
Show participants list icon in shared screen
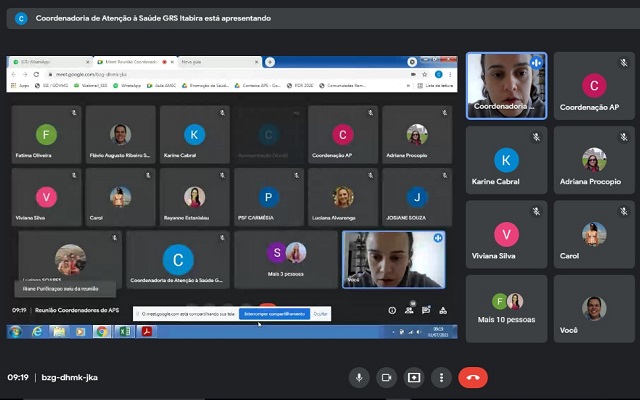[x=409, y=310]
